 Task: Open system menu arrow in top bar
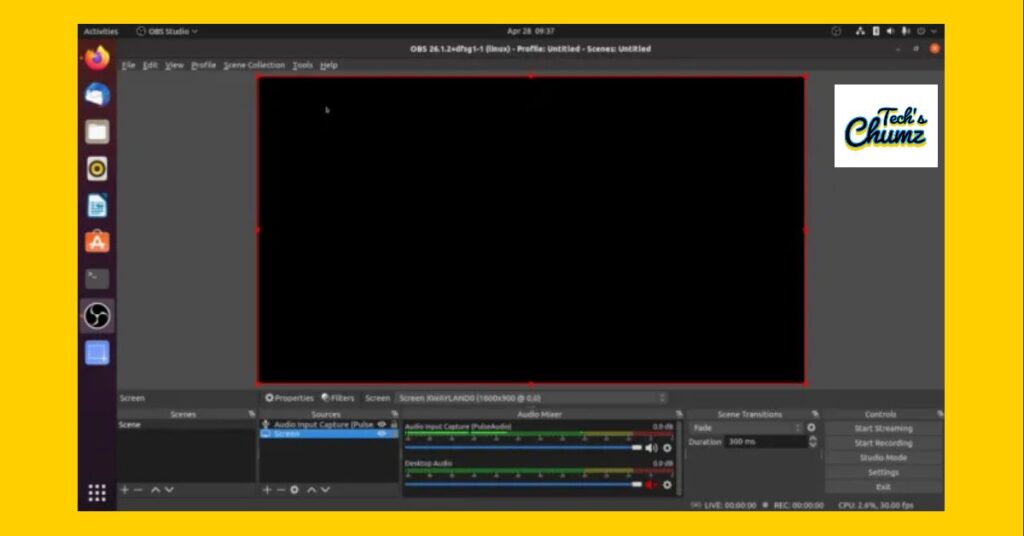[x=934, y=31]
